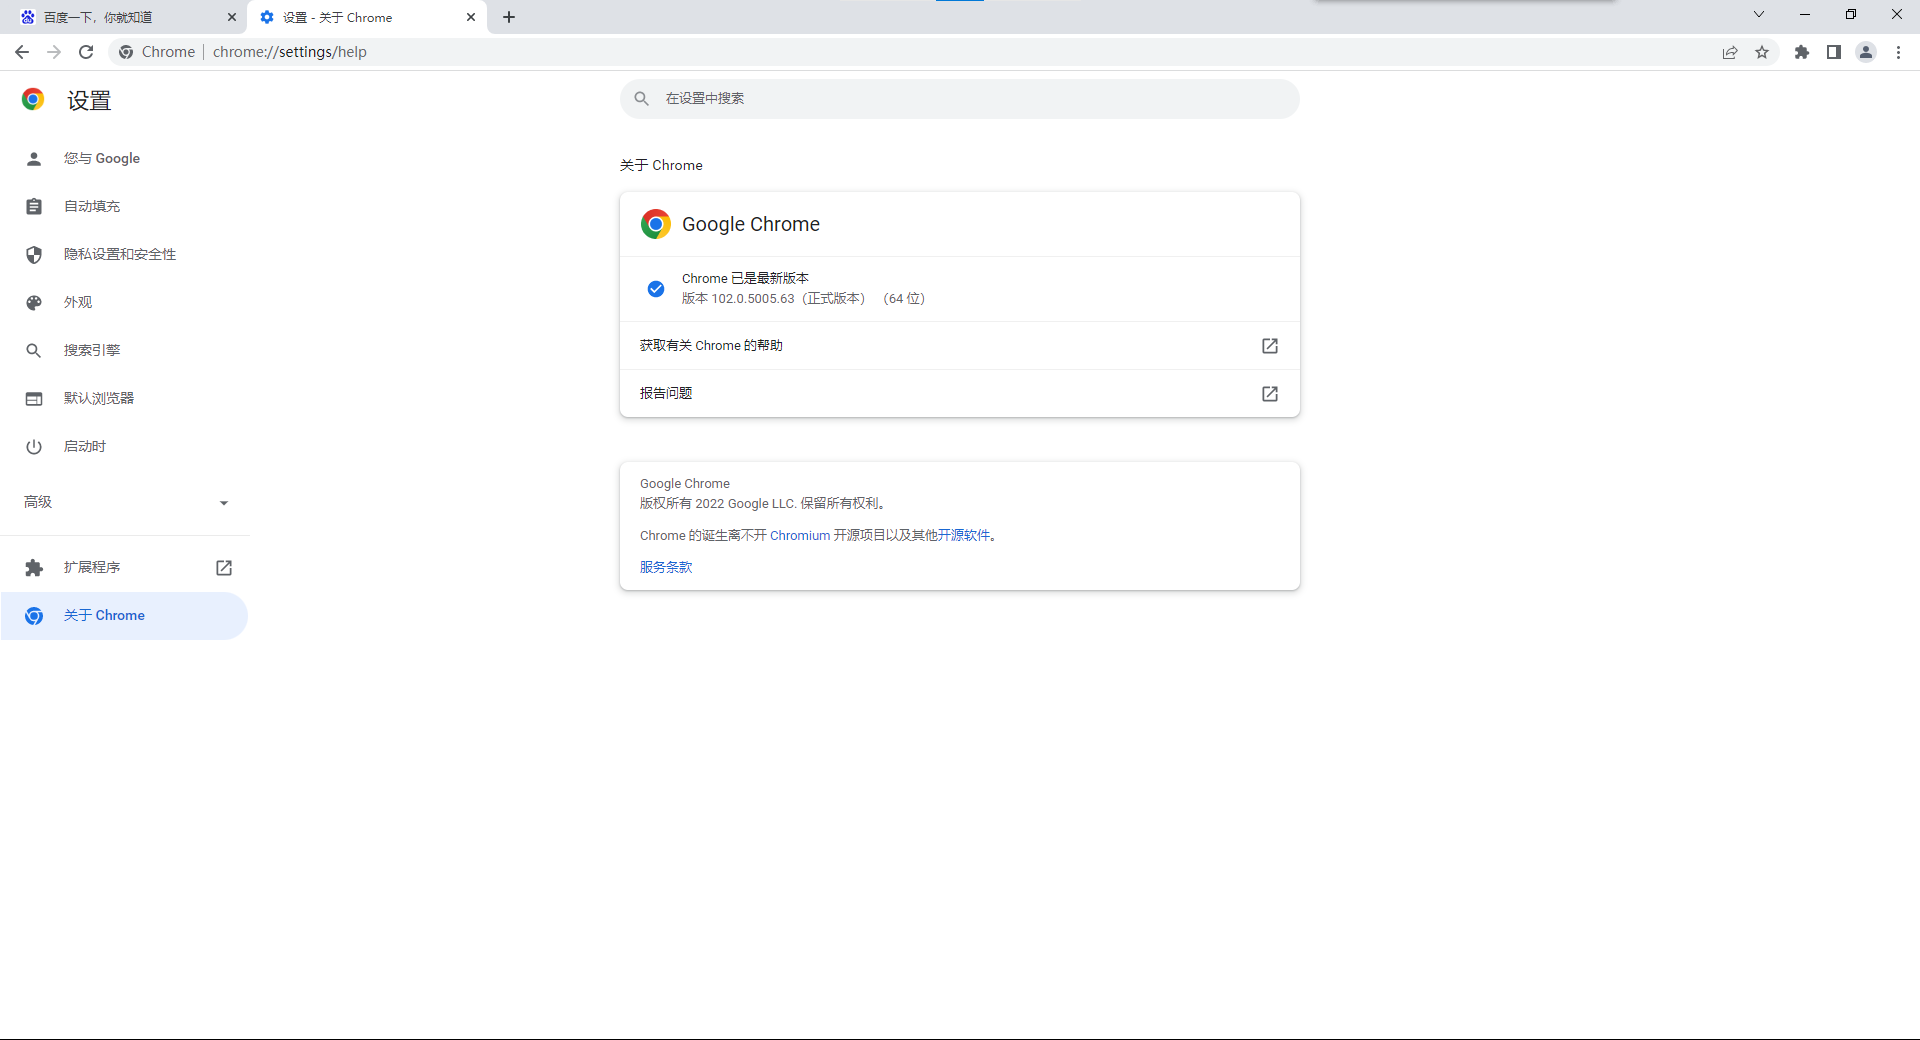Click the Chrome icon beside 关于 Chrome in sidebar
This screenshot has height=1040, width=1920.
point(34,616)
